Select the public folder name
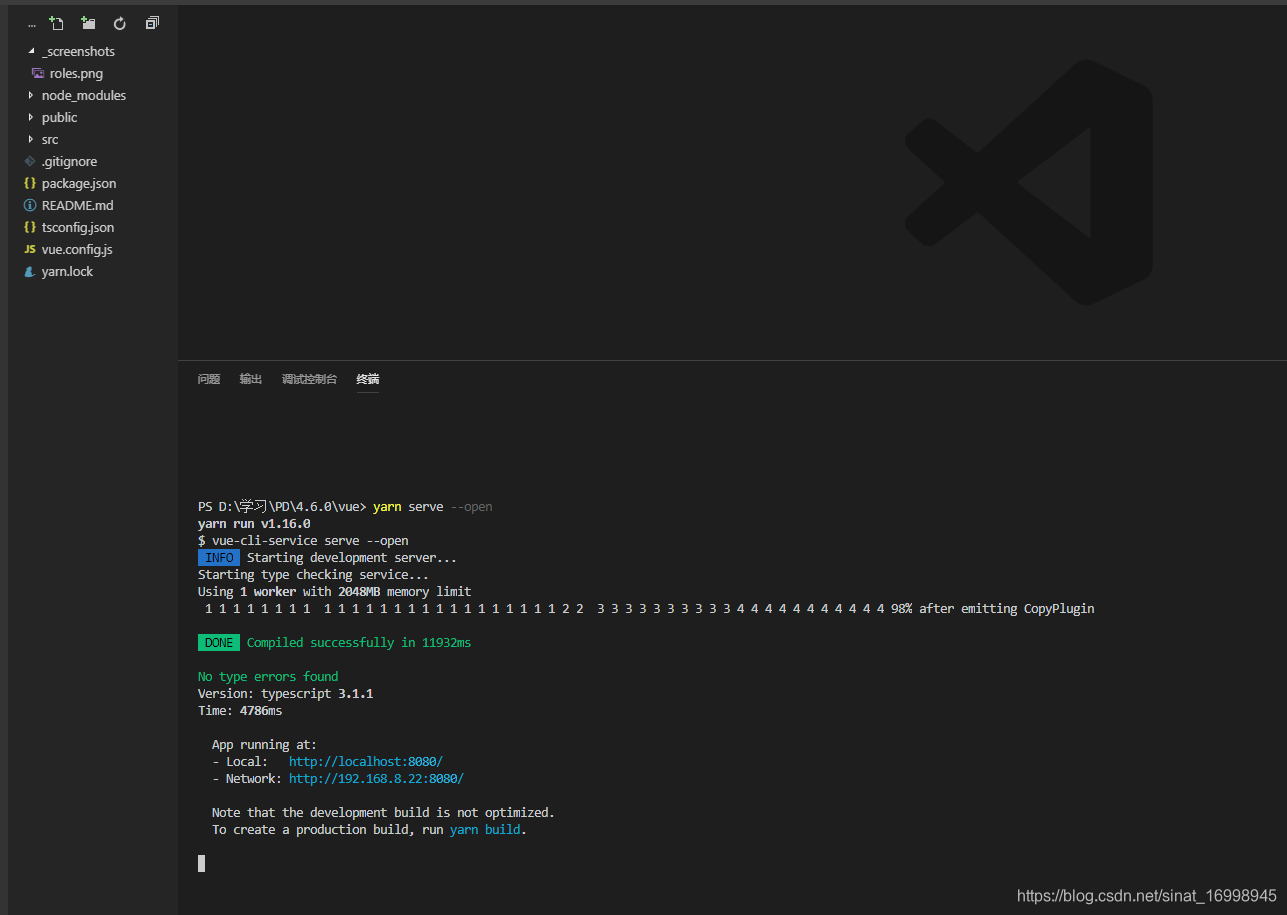This screenshot has height=915, width=1287. 59,117
